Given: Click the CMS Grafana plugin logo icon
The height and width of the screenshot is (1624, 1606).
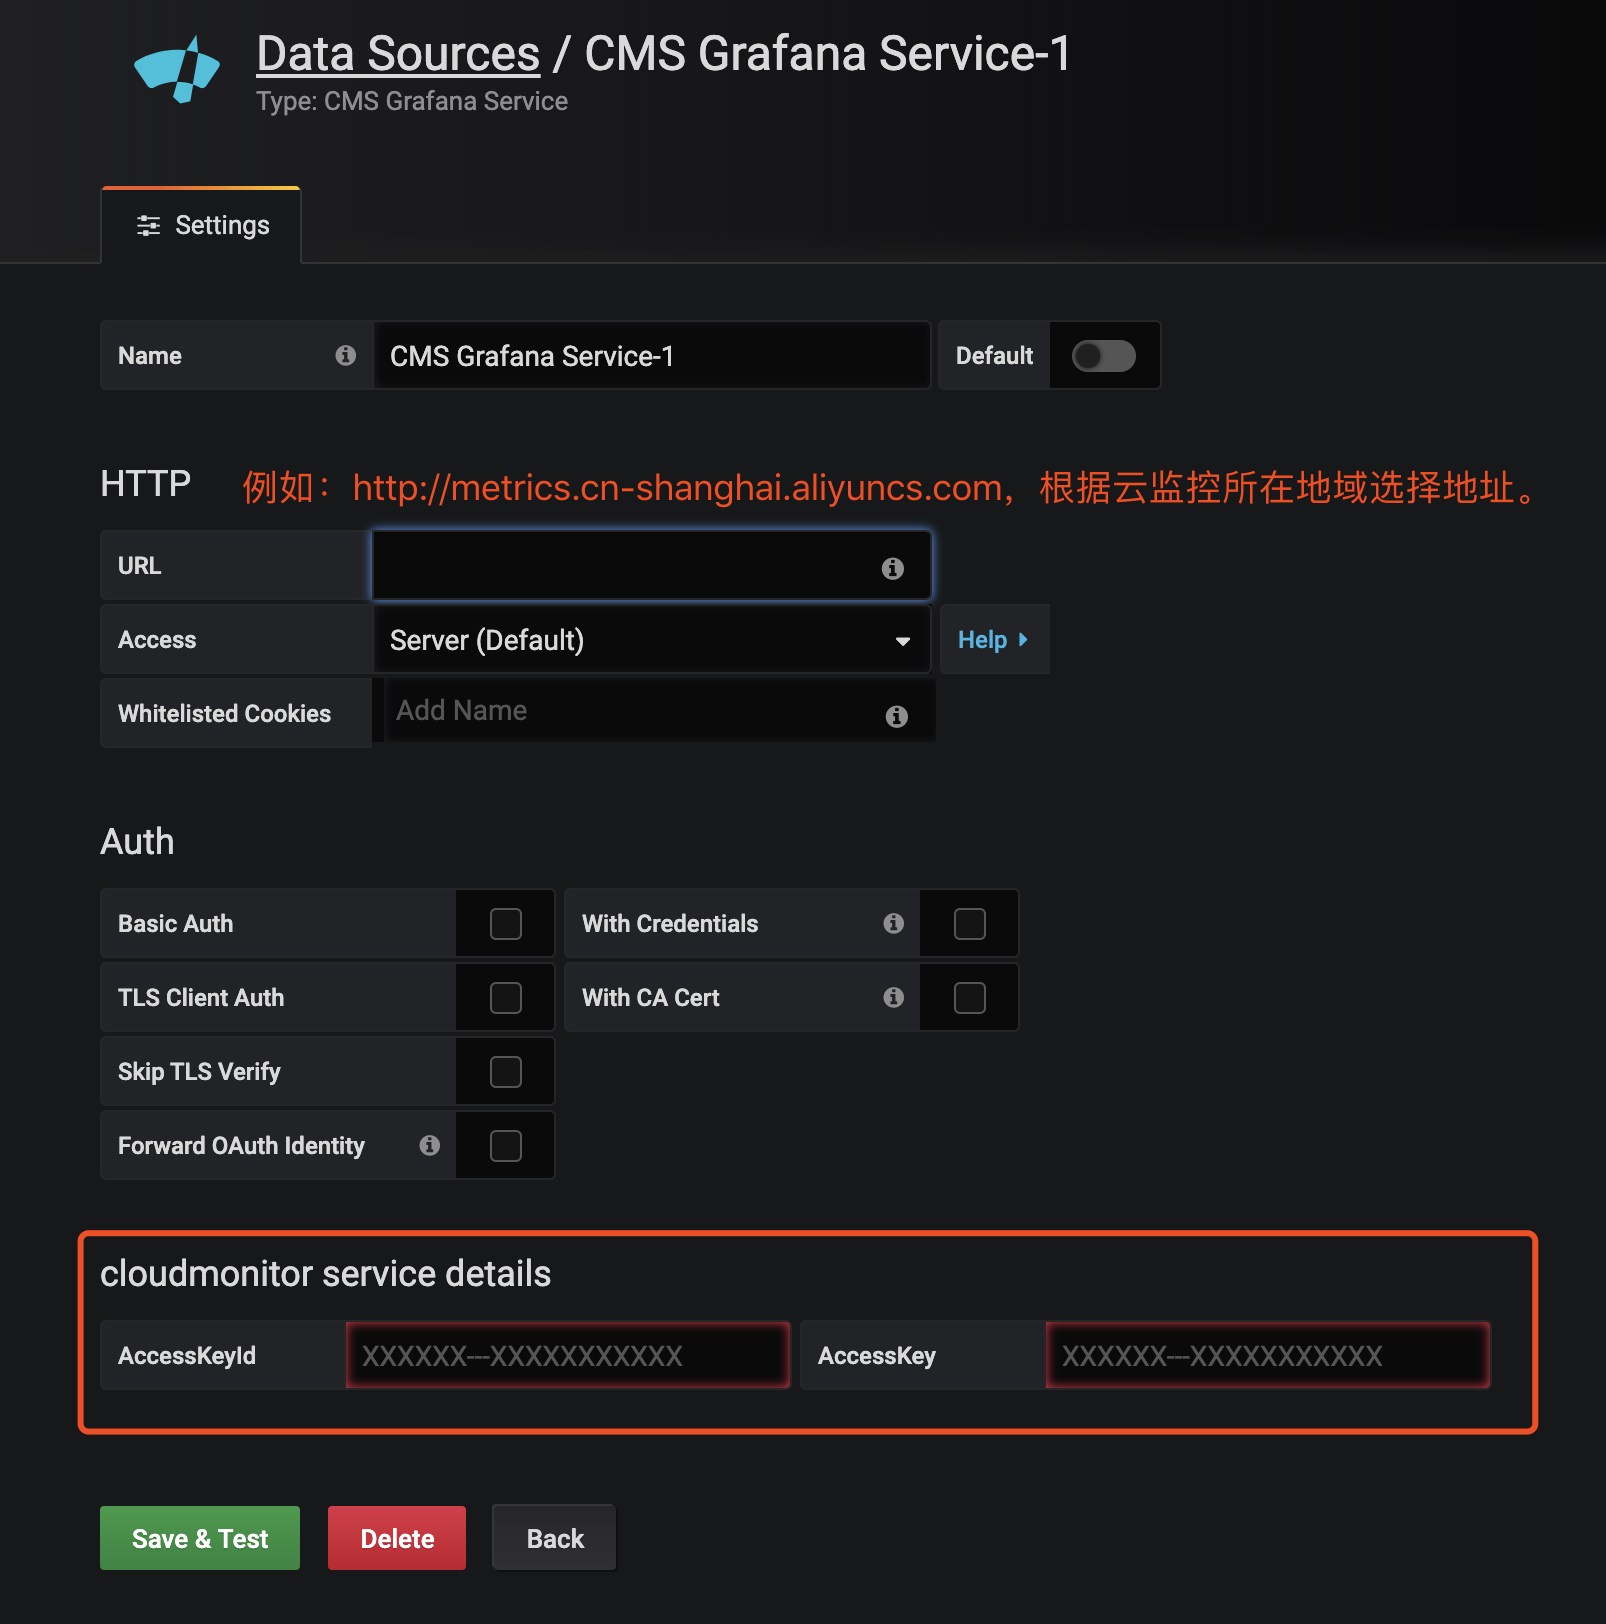Looking at the screenshot, I should [x=177, y=69].
